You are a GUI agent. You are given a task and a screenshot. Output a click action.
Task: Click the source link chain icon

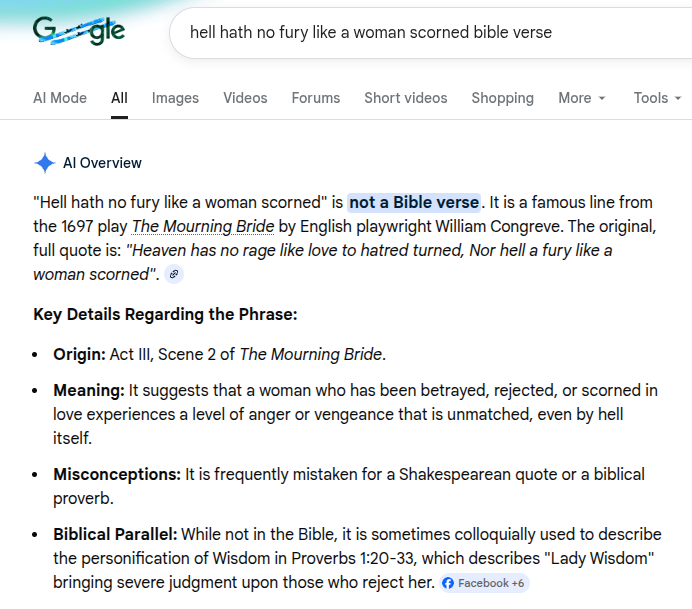174,274
